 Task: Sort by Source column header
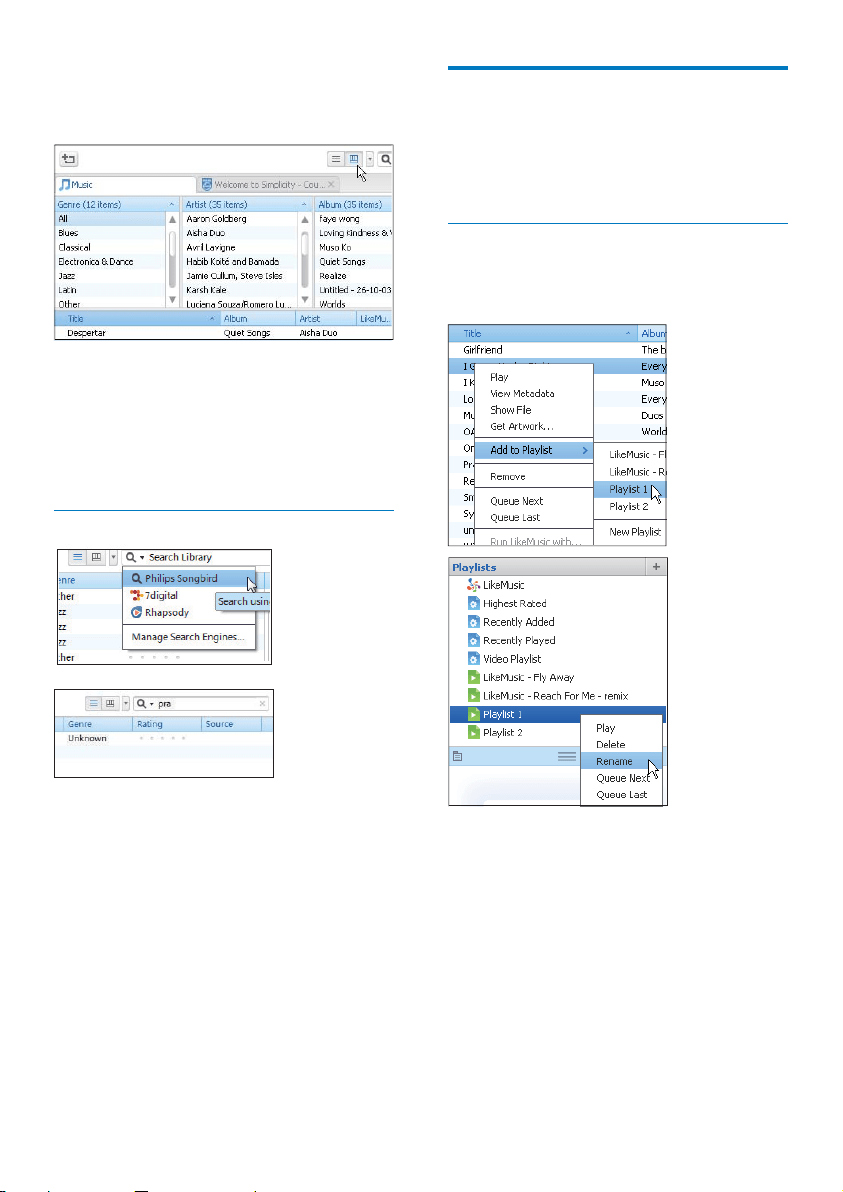click(231, 724)
